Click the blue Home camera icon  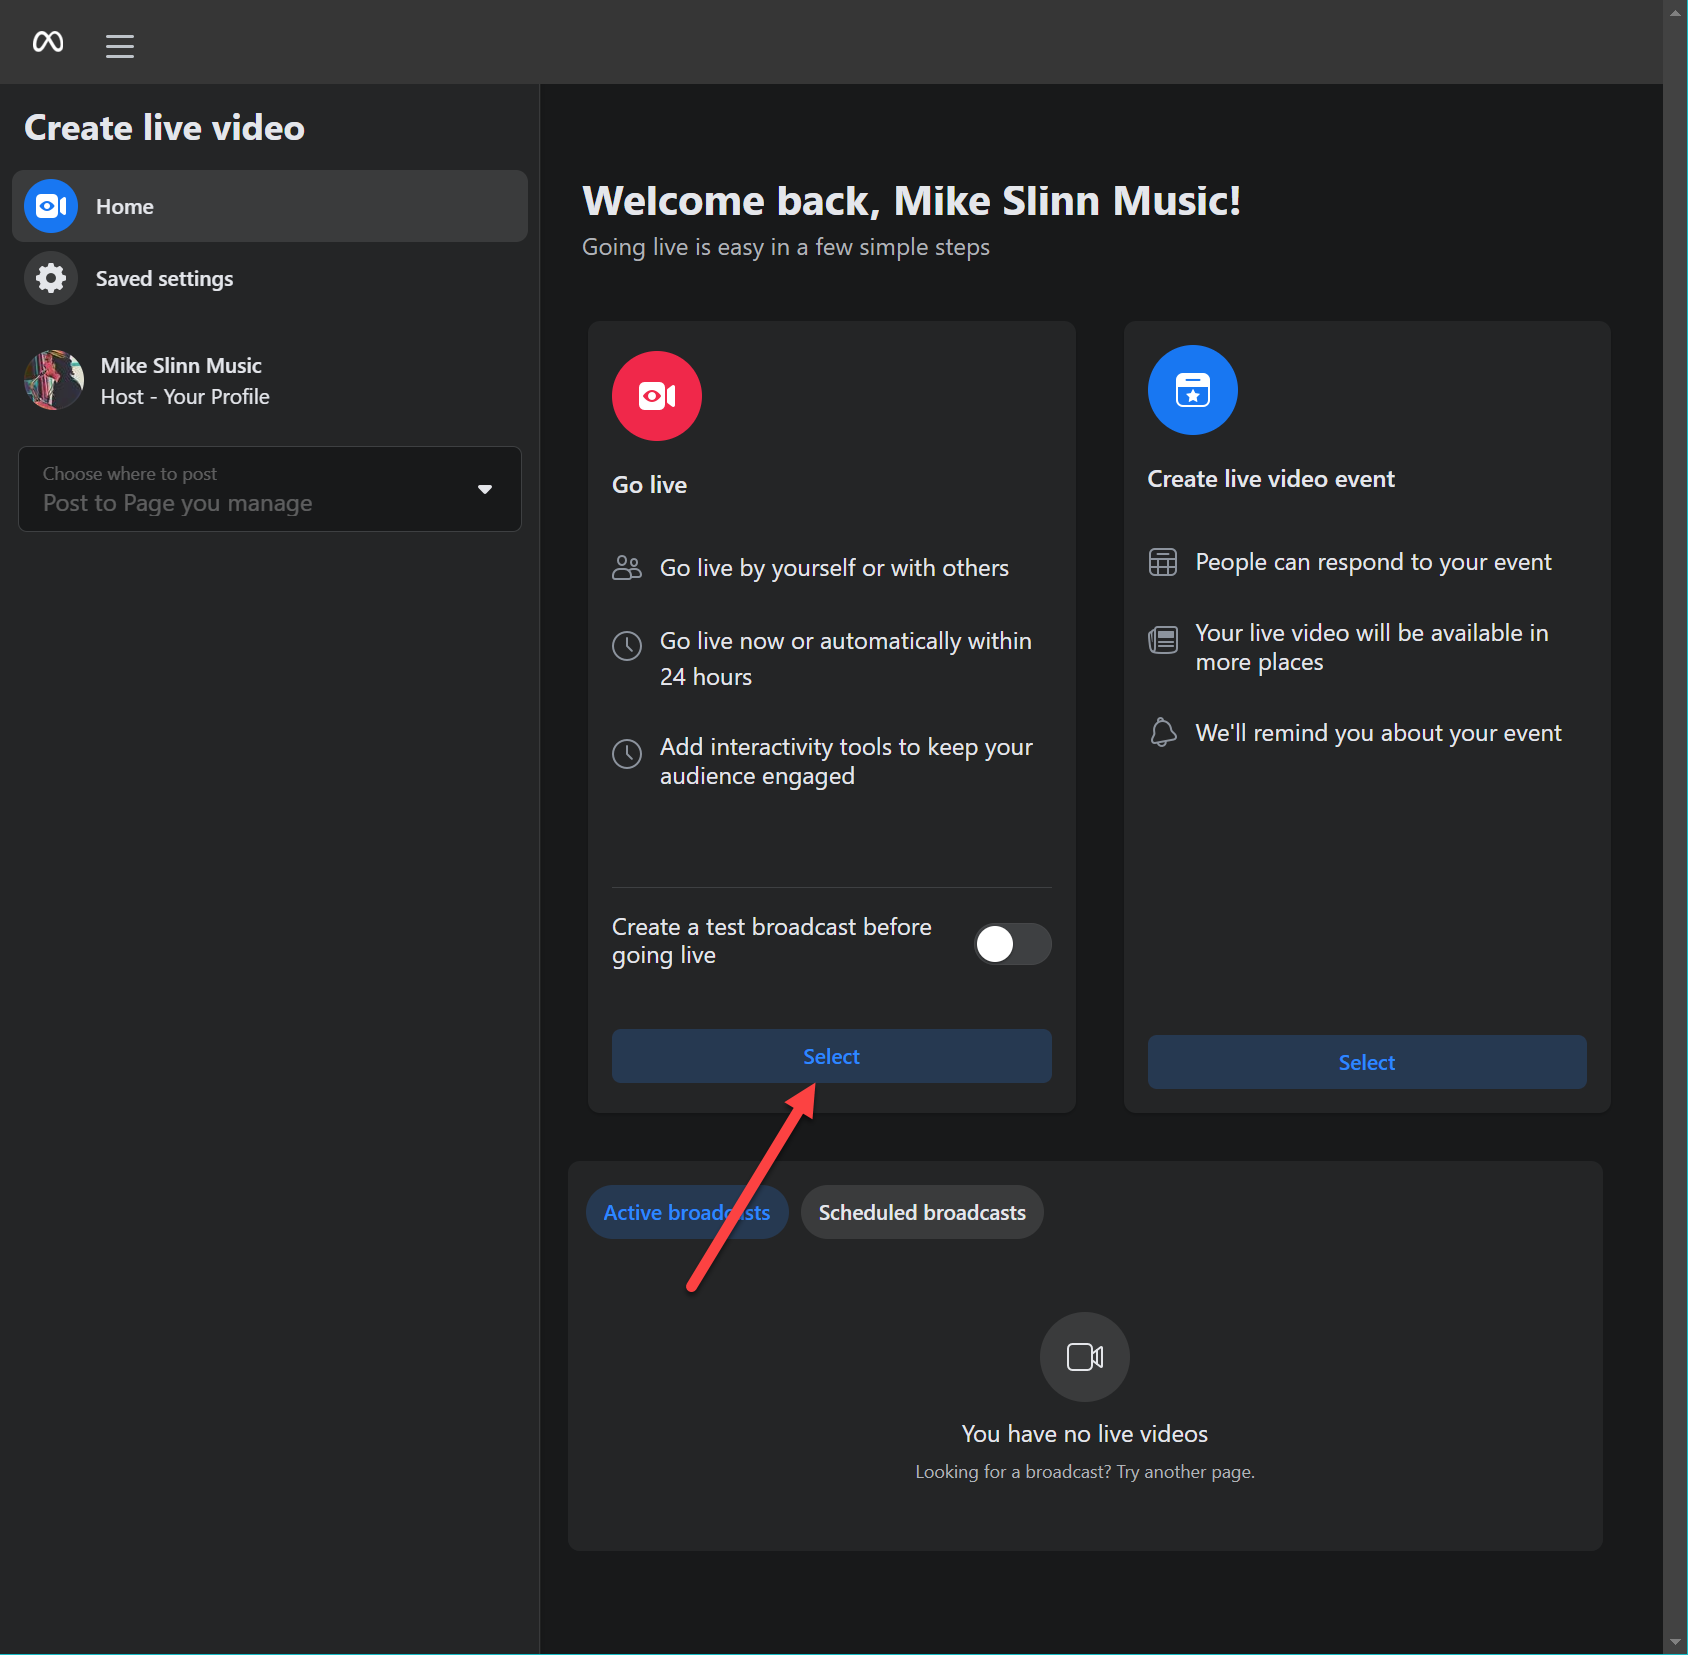51,206
